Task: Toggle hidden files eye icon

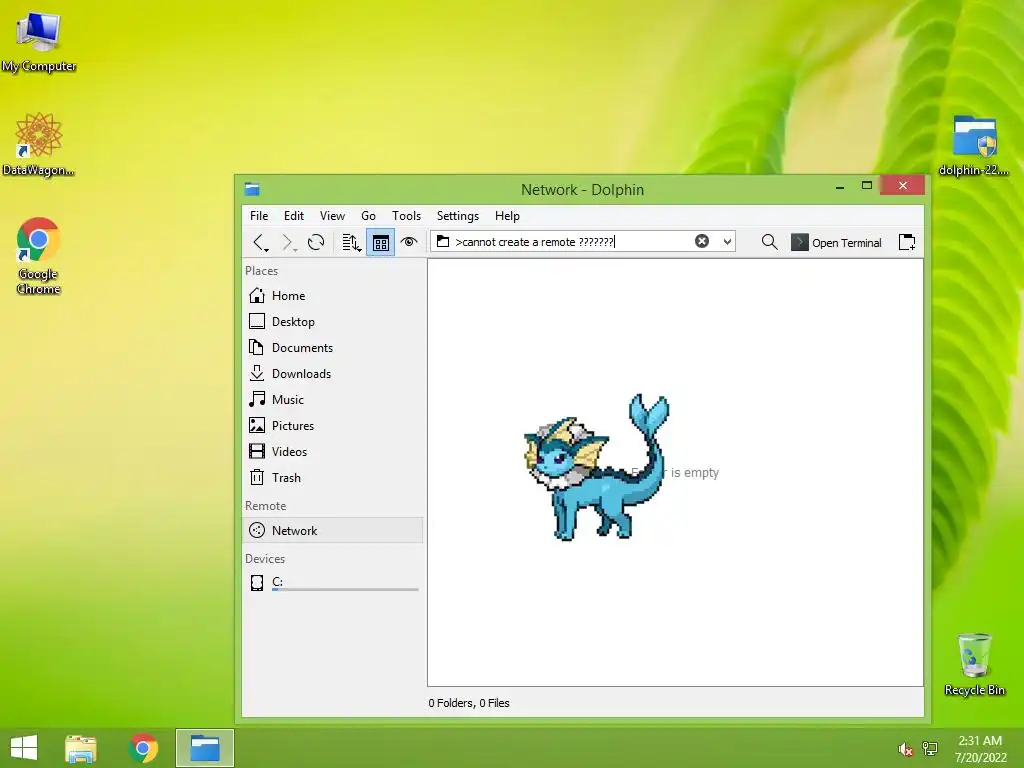Action: pyautogui.click(x=409, y=242)
